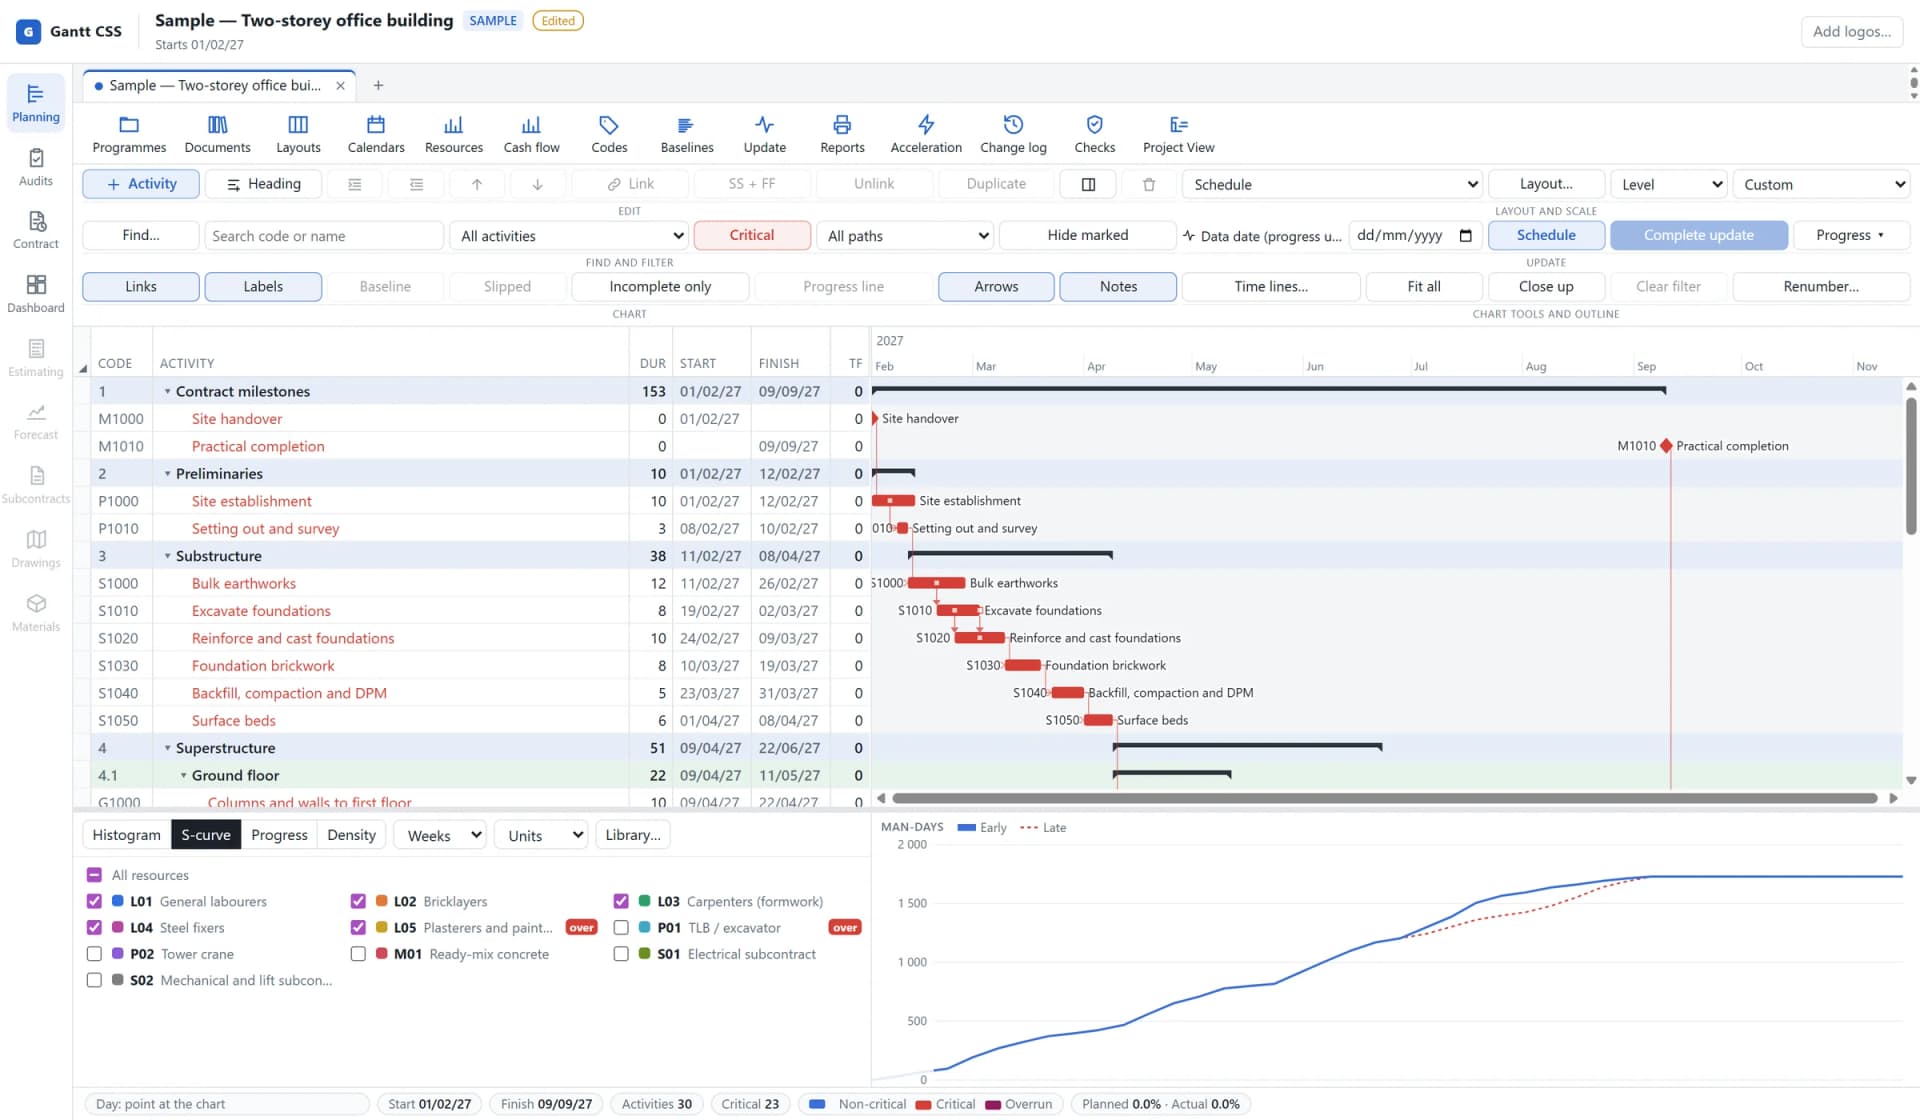The width and height of the screenshot is (1920, 1120).
Task: Switch to the Histogram tab
Action: [126, 835]
